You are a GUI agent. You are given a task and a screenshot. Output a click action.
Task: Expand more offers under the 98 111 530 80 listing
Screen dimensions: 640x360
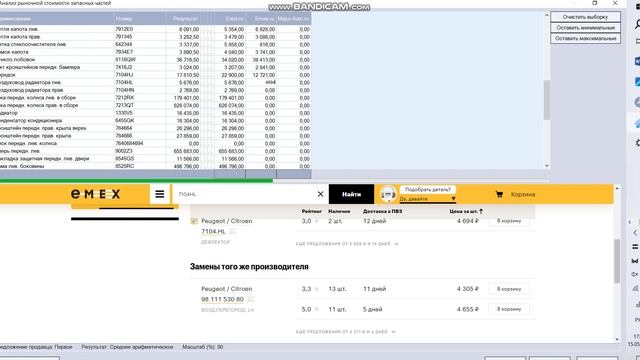click(x=346, y=332)
